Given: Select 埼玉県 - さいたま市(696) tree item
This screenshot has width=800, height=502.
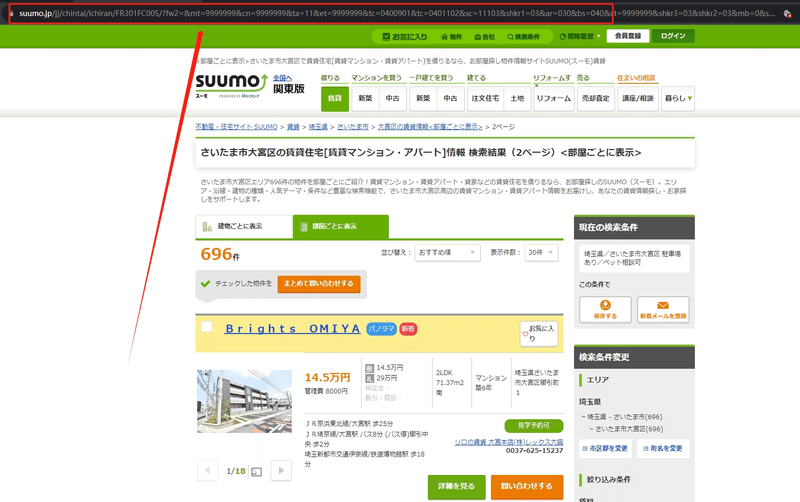Looking at the screenshot, I should pyautogui.click(x=625, y=417).
